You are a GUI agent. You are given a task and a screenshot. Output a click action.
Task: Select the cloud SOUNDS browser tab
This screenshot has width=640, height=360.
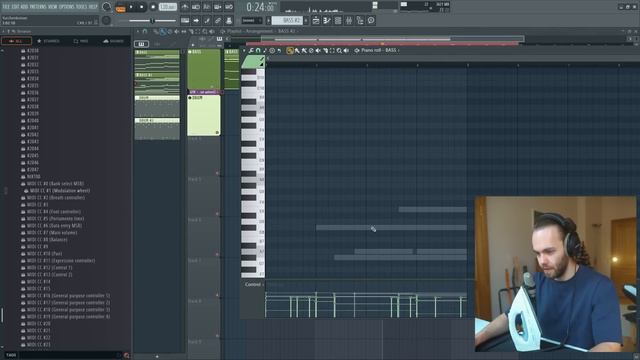114,41
